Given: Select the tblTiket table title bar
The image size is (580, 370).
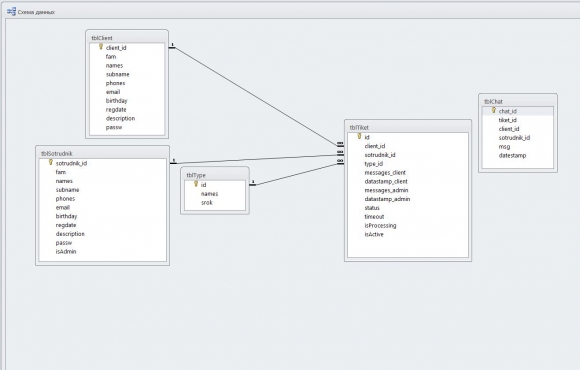Looking at the screenshot, I should click(408, 127).
